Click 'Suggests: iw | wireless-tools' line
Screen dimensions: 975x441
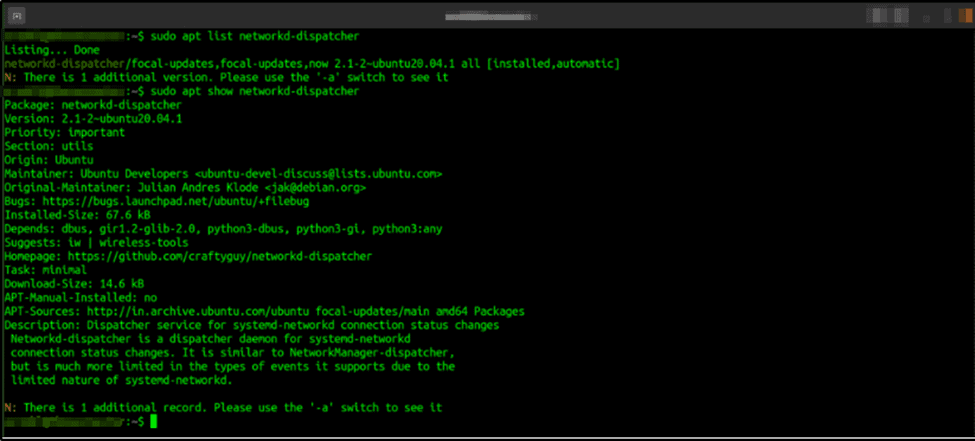[x=96, y=242]
